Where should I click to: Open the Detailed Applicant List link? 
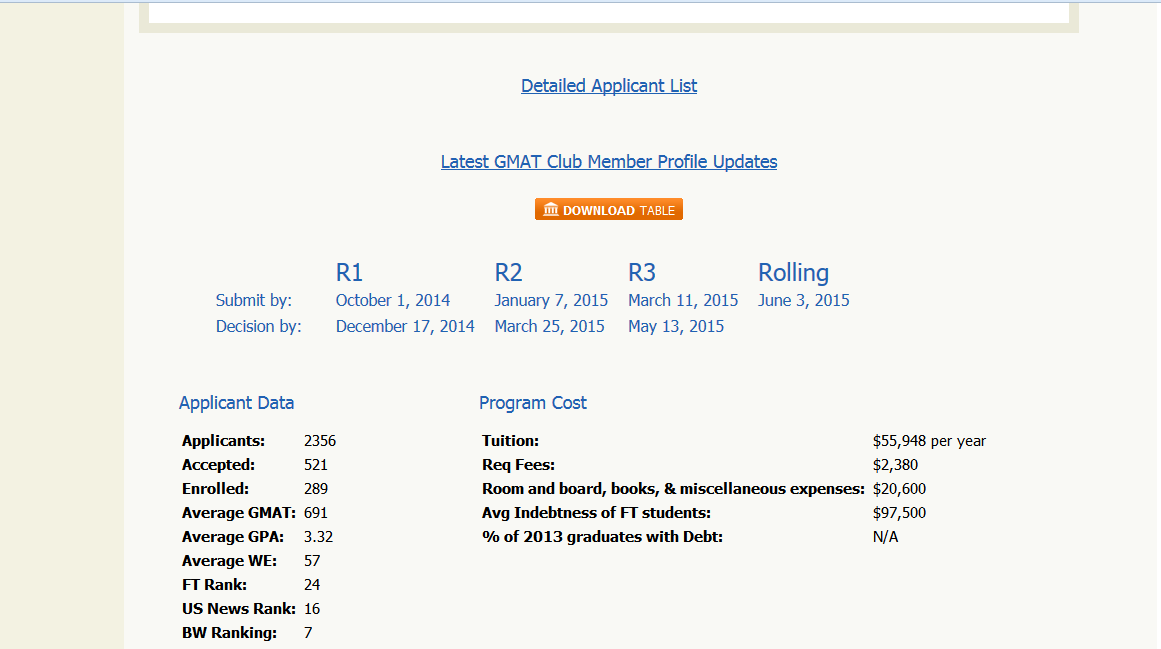coord(609,86)
